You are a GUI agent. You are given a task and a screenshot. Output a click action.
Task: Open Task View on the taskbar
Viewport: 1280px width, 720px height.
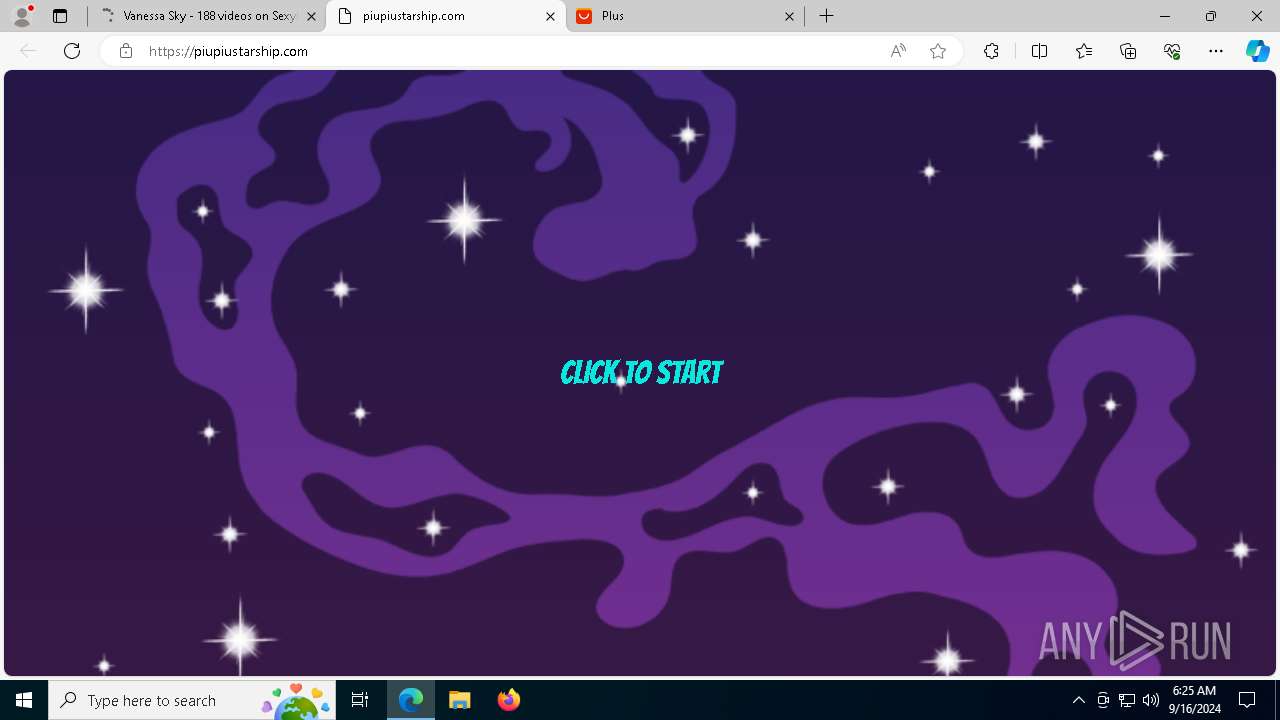coord(360,700)
